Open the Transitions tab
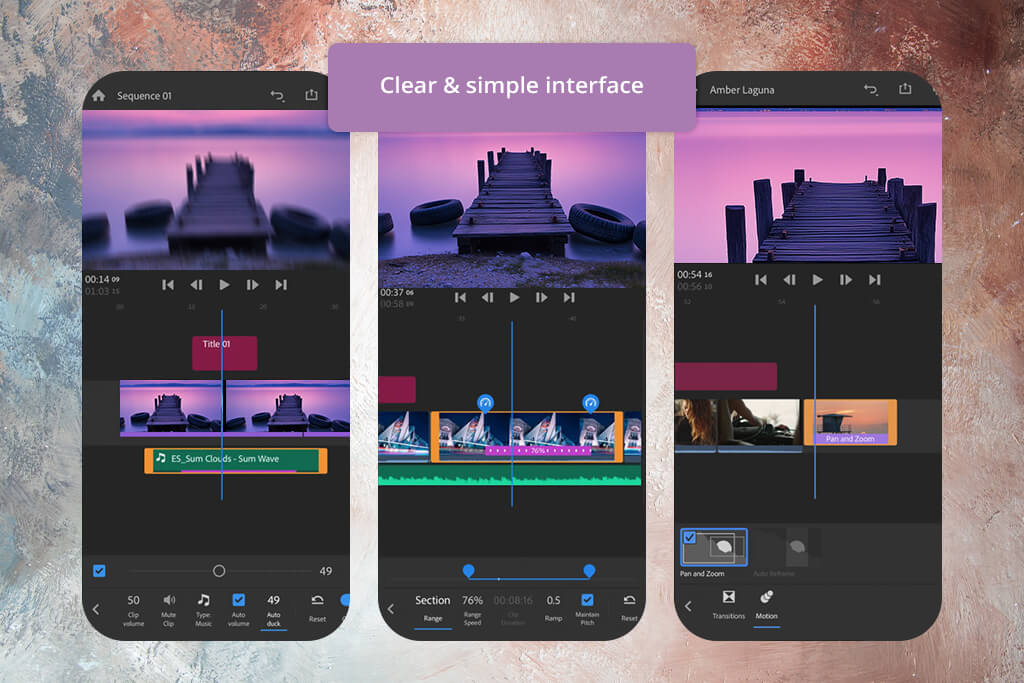Image resolution: width=1024 pixels, height=683 pixels. coord(729,605)
